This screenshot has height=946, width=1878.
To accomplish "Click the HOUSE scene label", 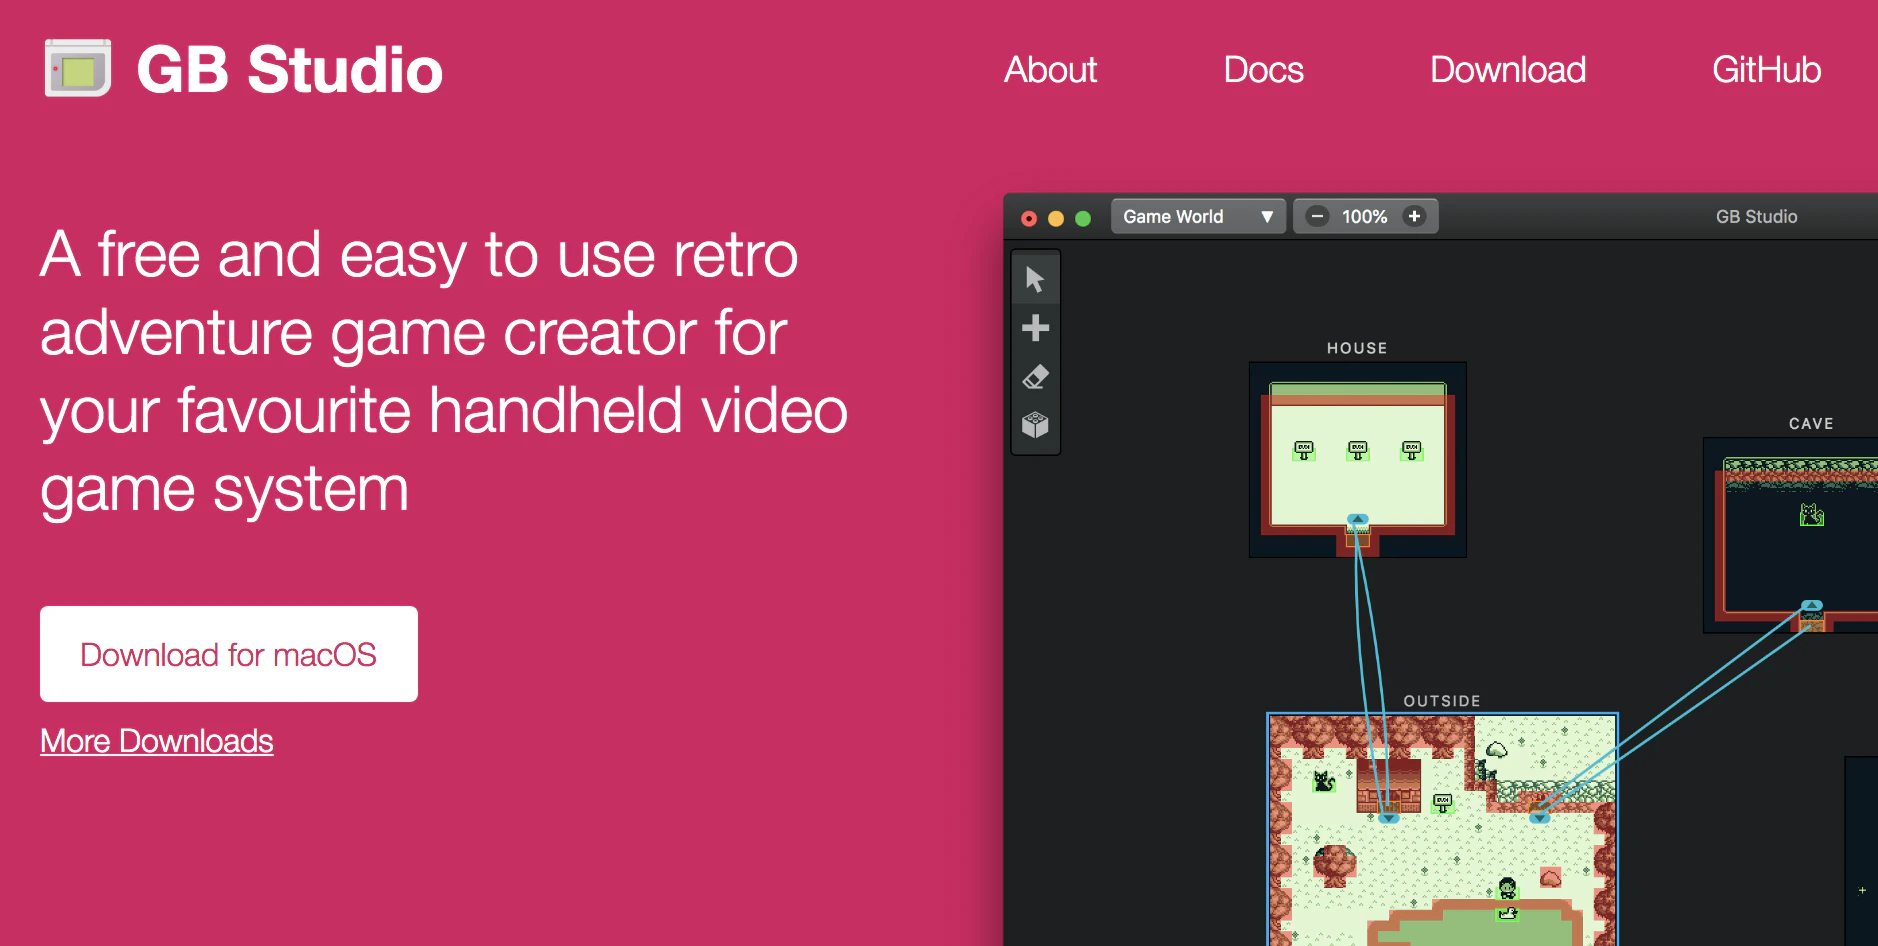I will click(x=1357, y=348).
